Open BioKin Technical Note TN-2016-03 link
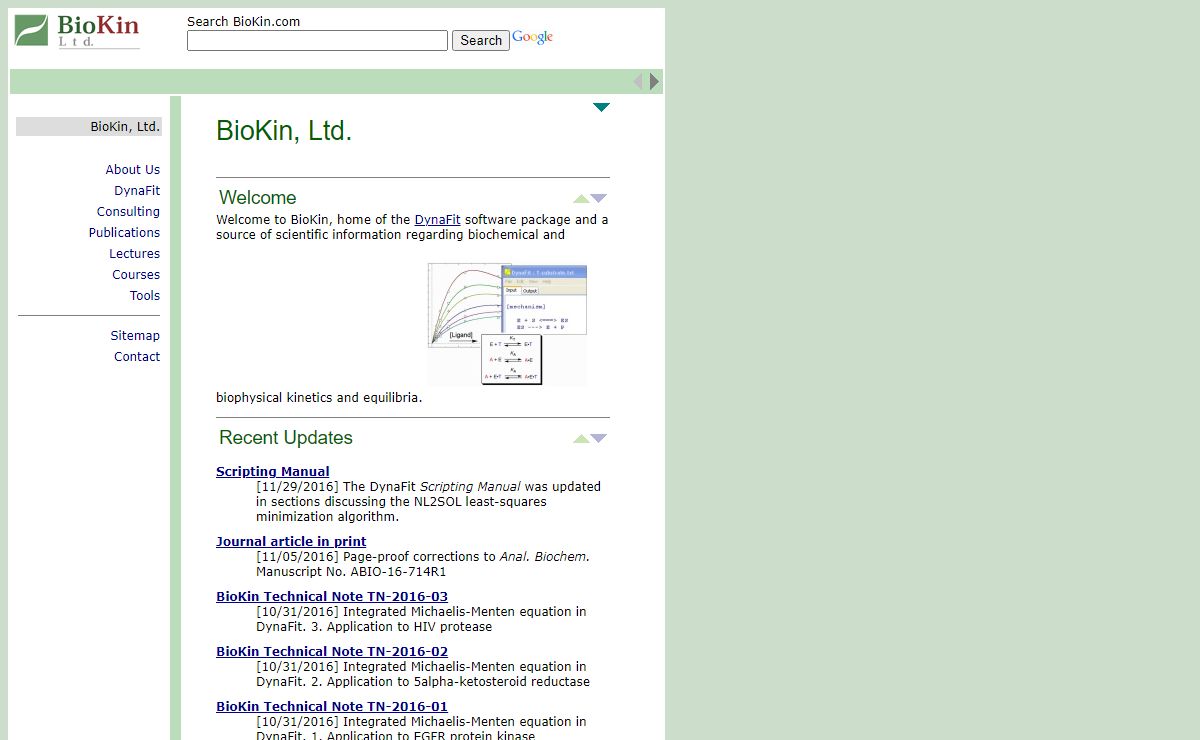 coord(332,597)
